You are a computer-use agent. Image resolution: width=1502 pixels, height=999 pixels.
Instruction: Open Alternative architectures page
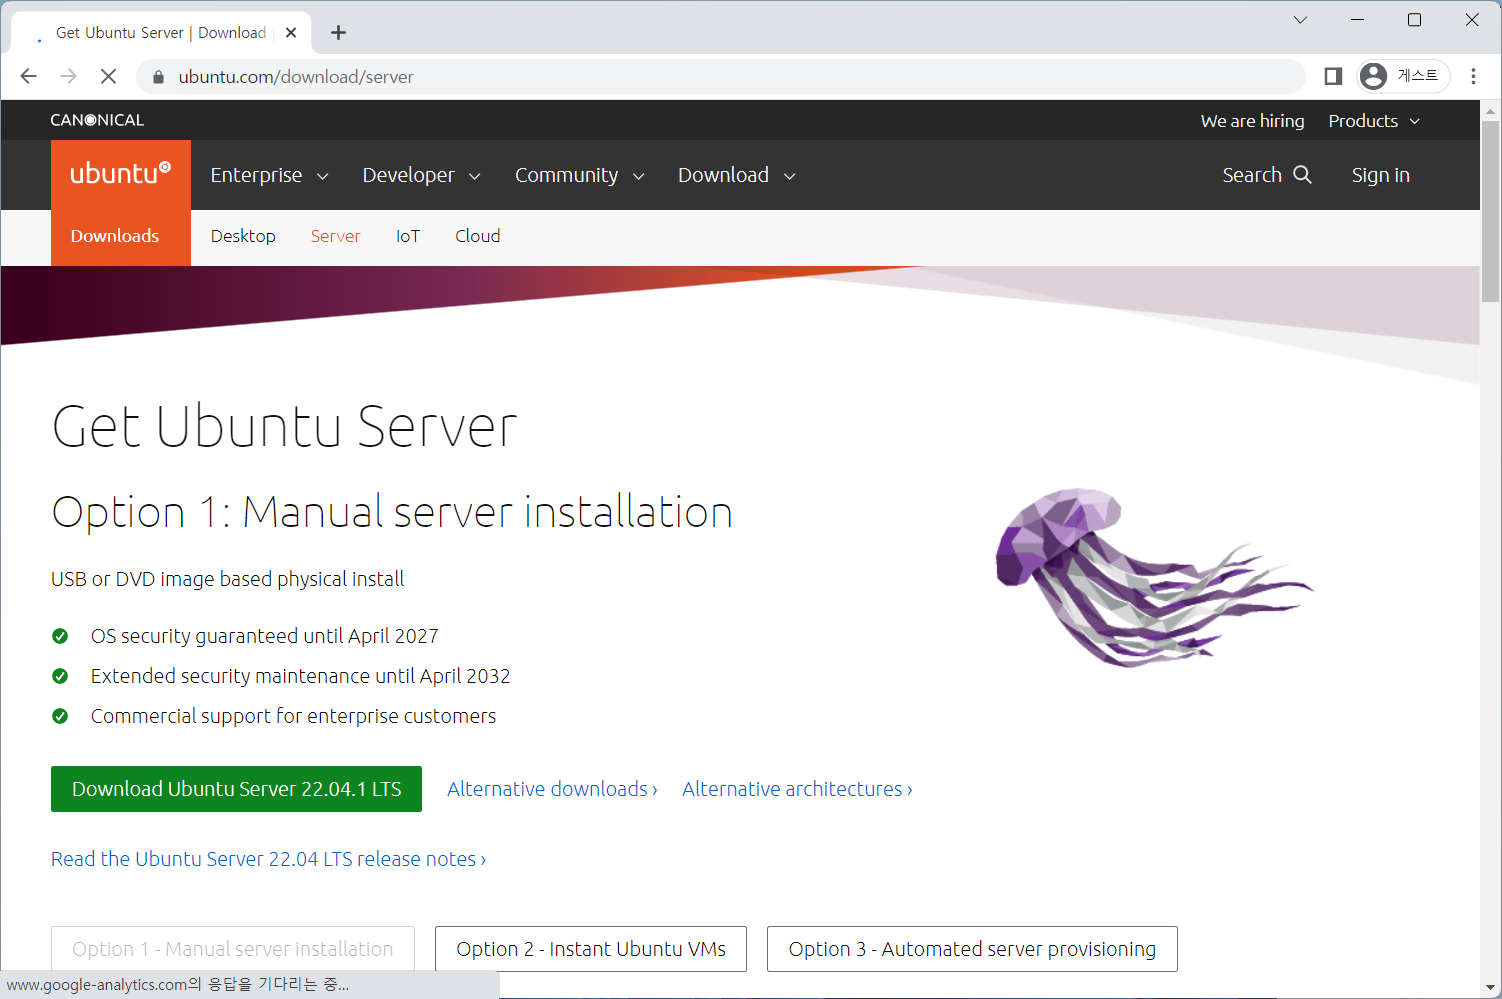796,789
